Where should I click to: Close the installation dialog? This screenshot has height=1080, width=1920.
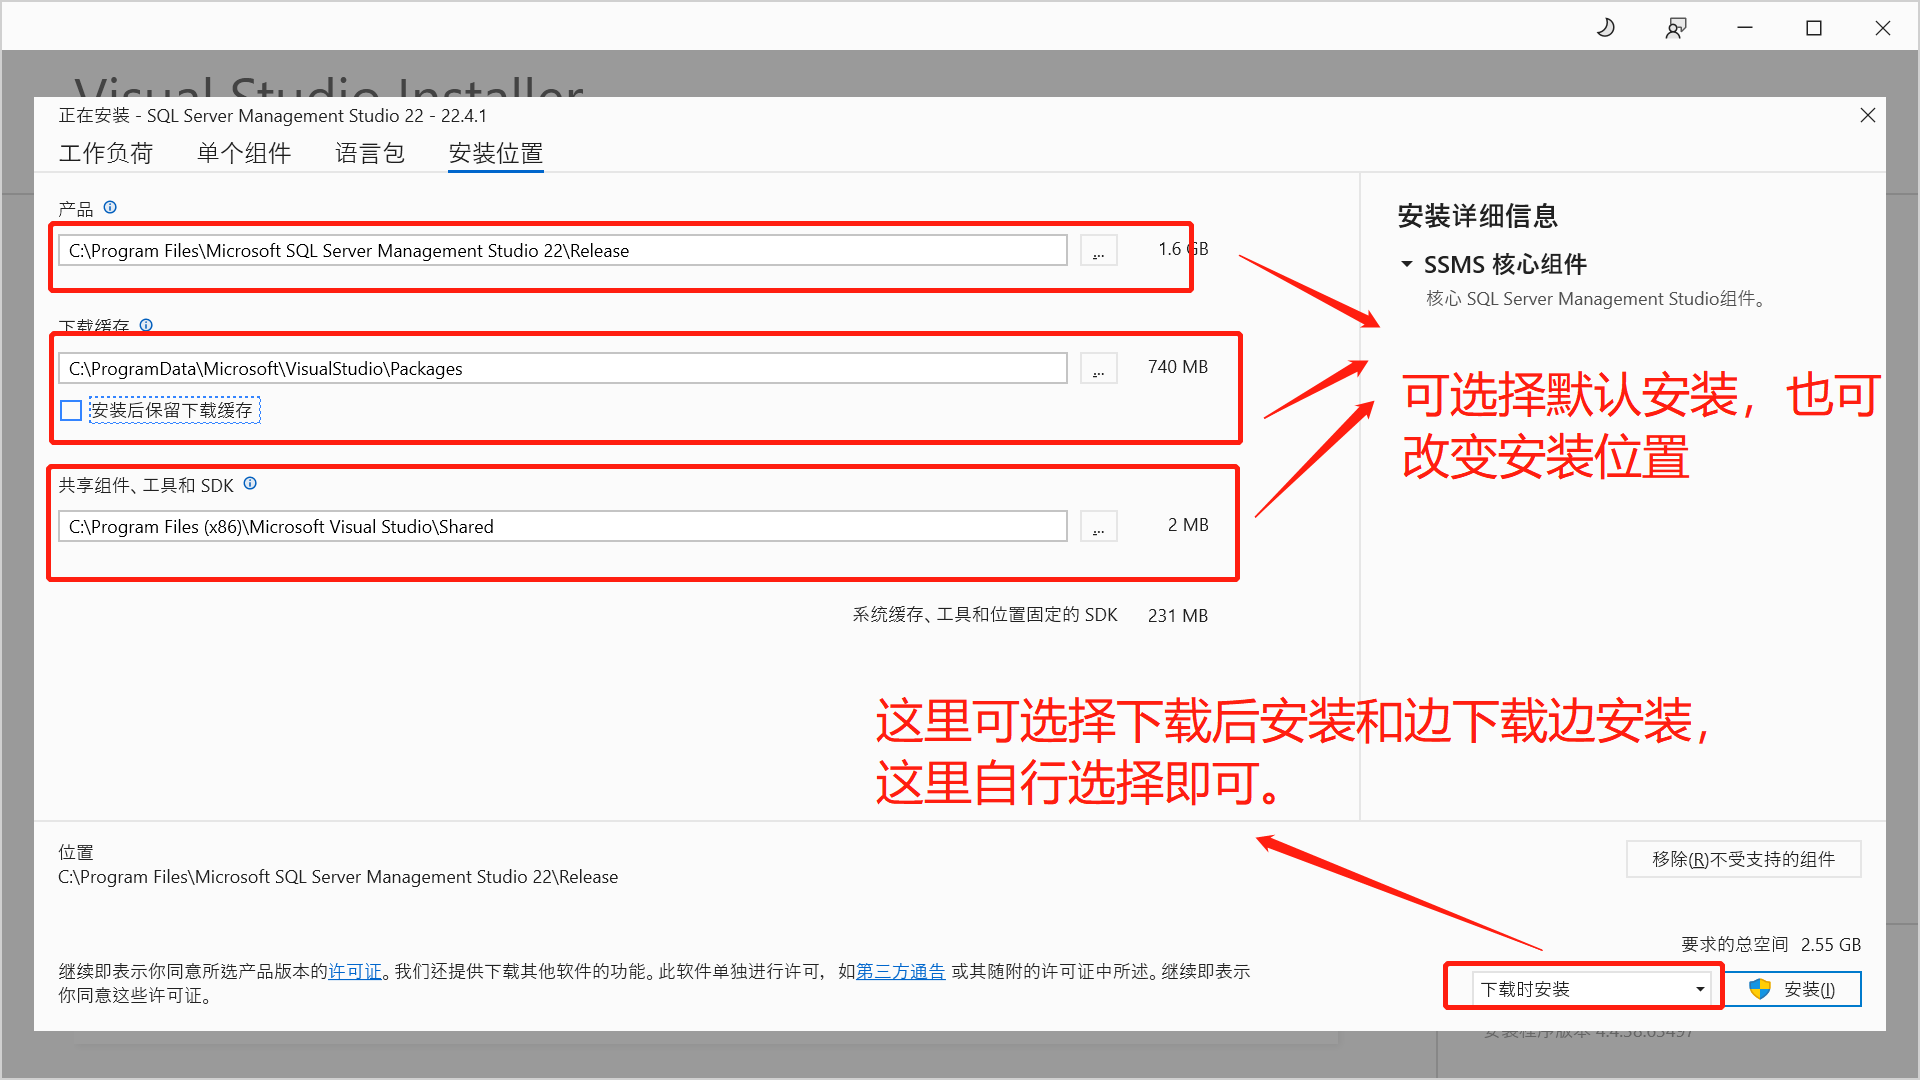pos(1867,116)
